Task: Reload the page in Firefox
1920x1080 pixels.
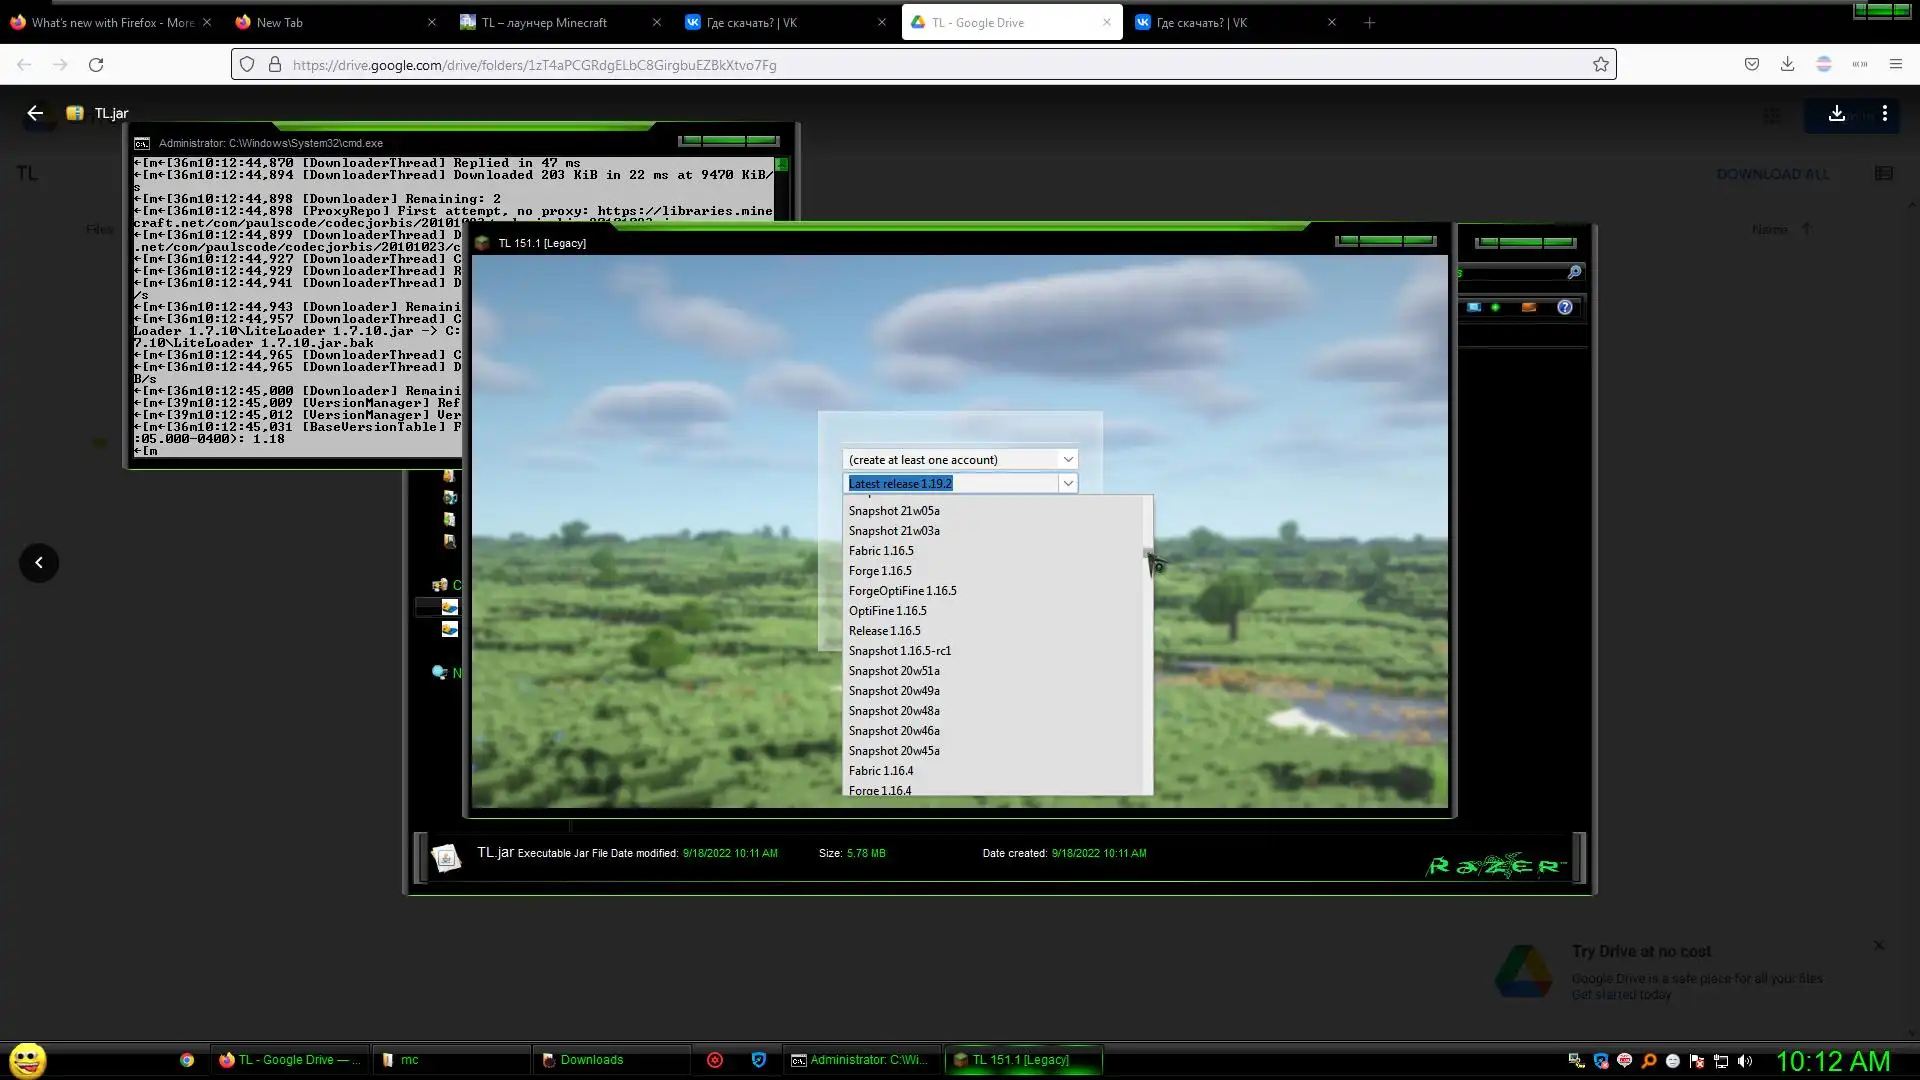Action: click(96, 65)
